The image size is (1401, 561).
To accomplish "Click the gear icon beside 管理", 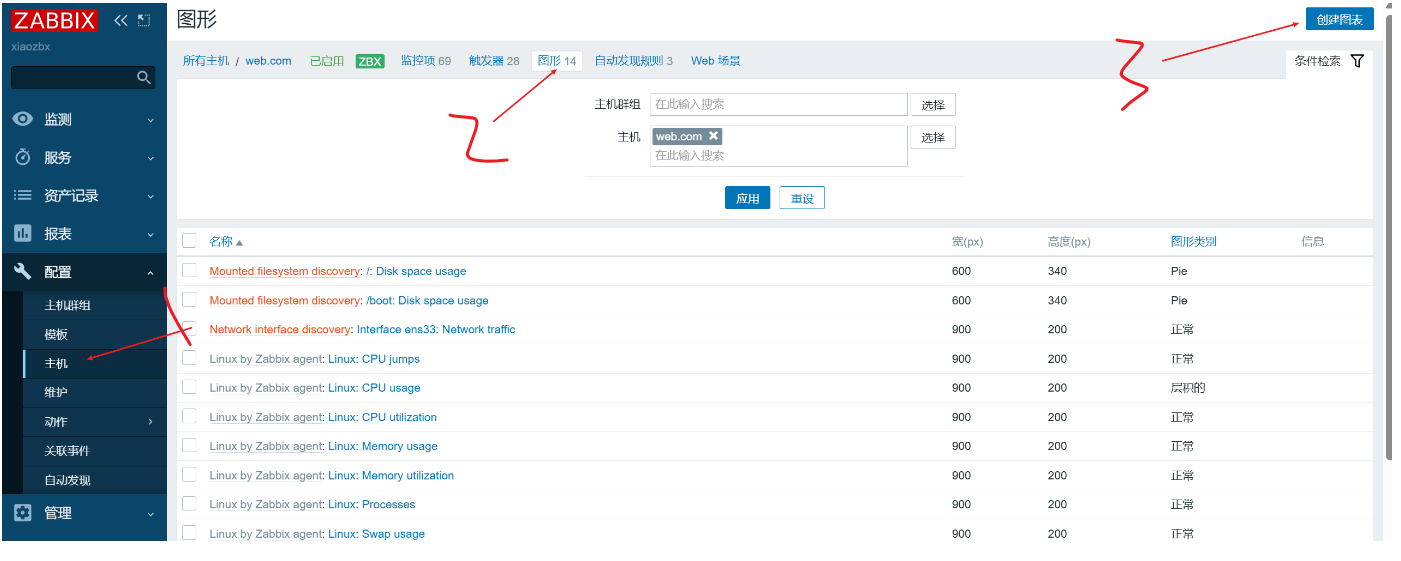I will point(23,512).
